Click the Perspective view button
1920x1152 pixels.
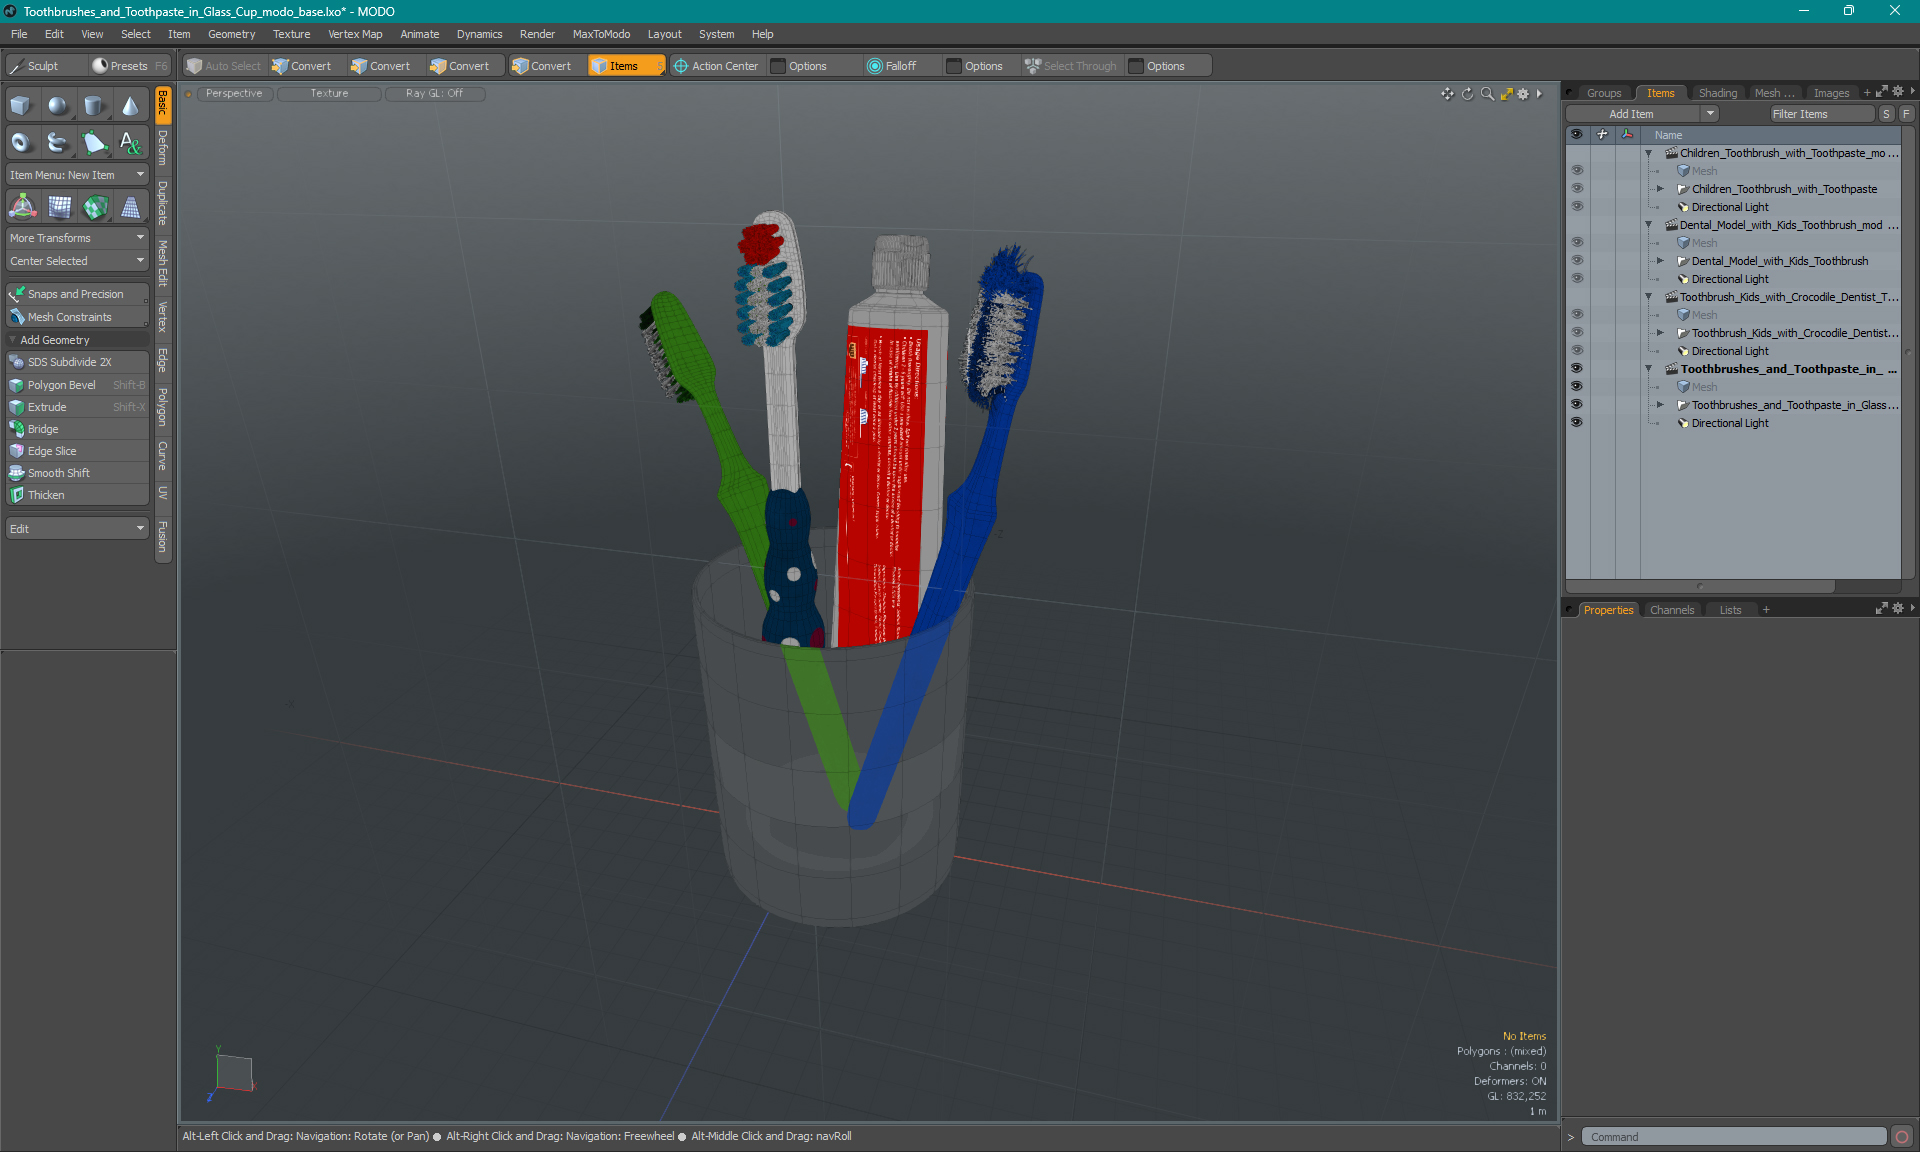click(234, 94)
